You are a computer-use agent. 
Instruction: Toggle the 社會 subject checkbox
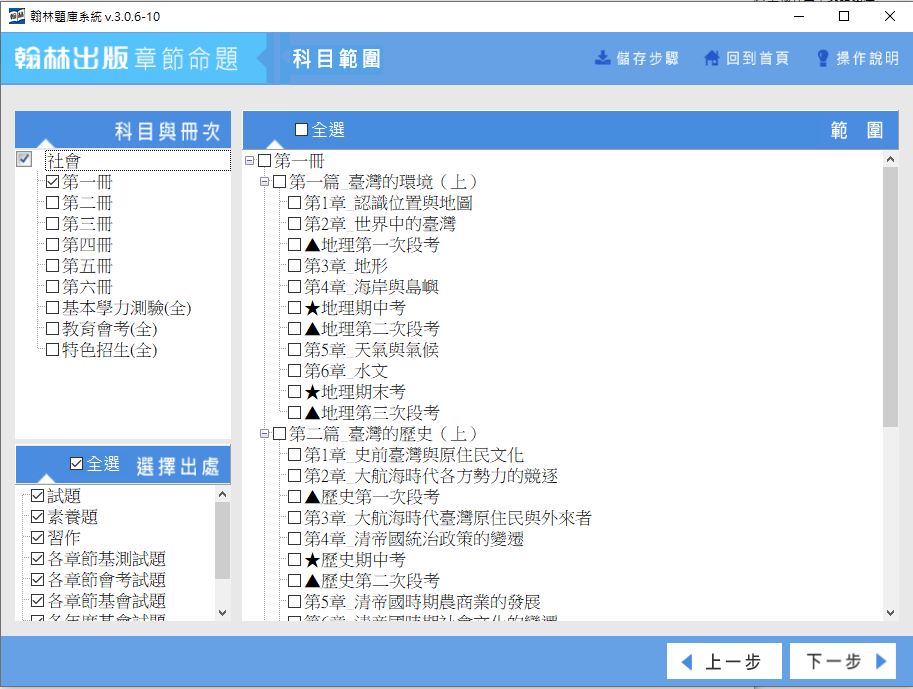24,159
